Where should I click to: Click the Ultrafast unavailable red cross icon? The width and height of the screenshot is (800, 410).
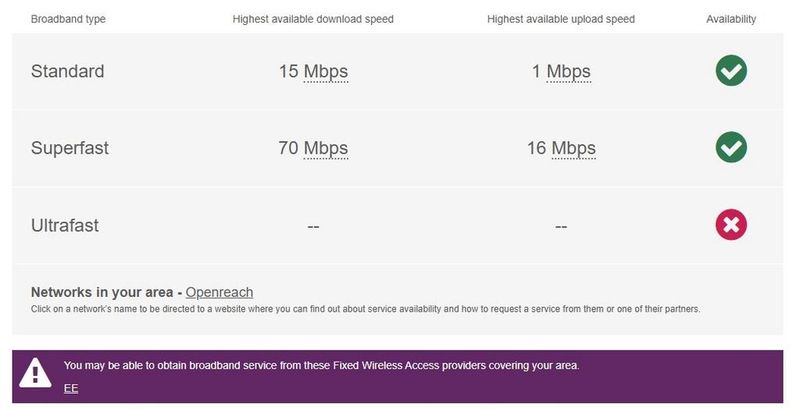tap(731, 225)
